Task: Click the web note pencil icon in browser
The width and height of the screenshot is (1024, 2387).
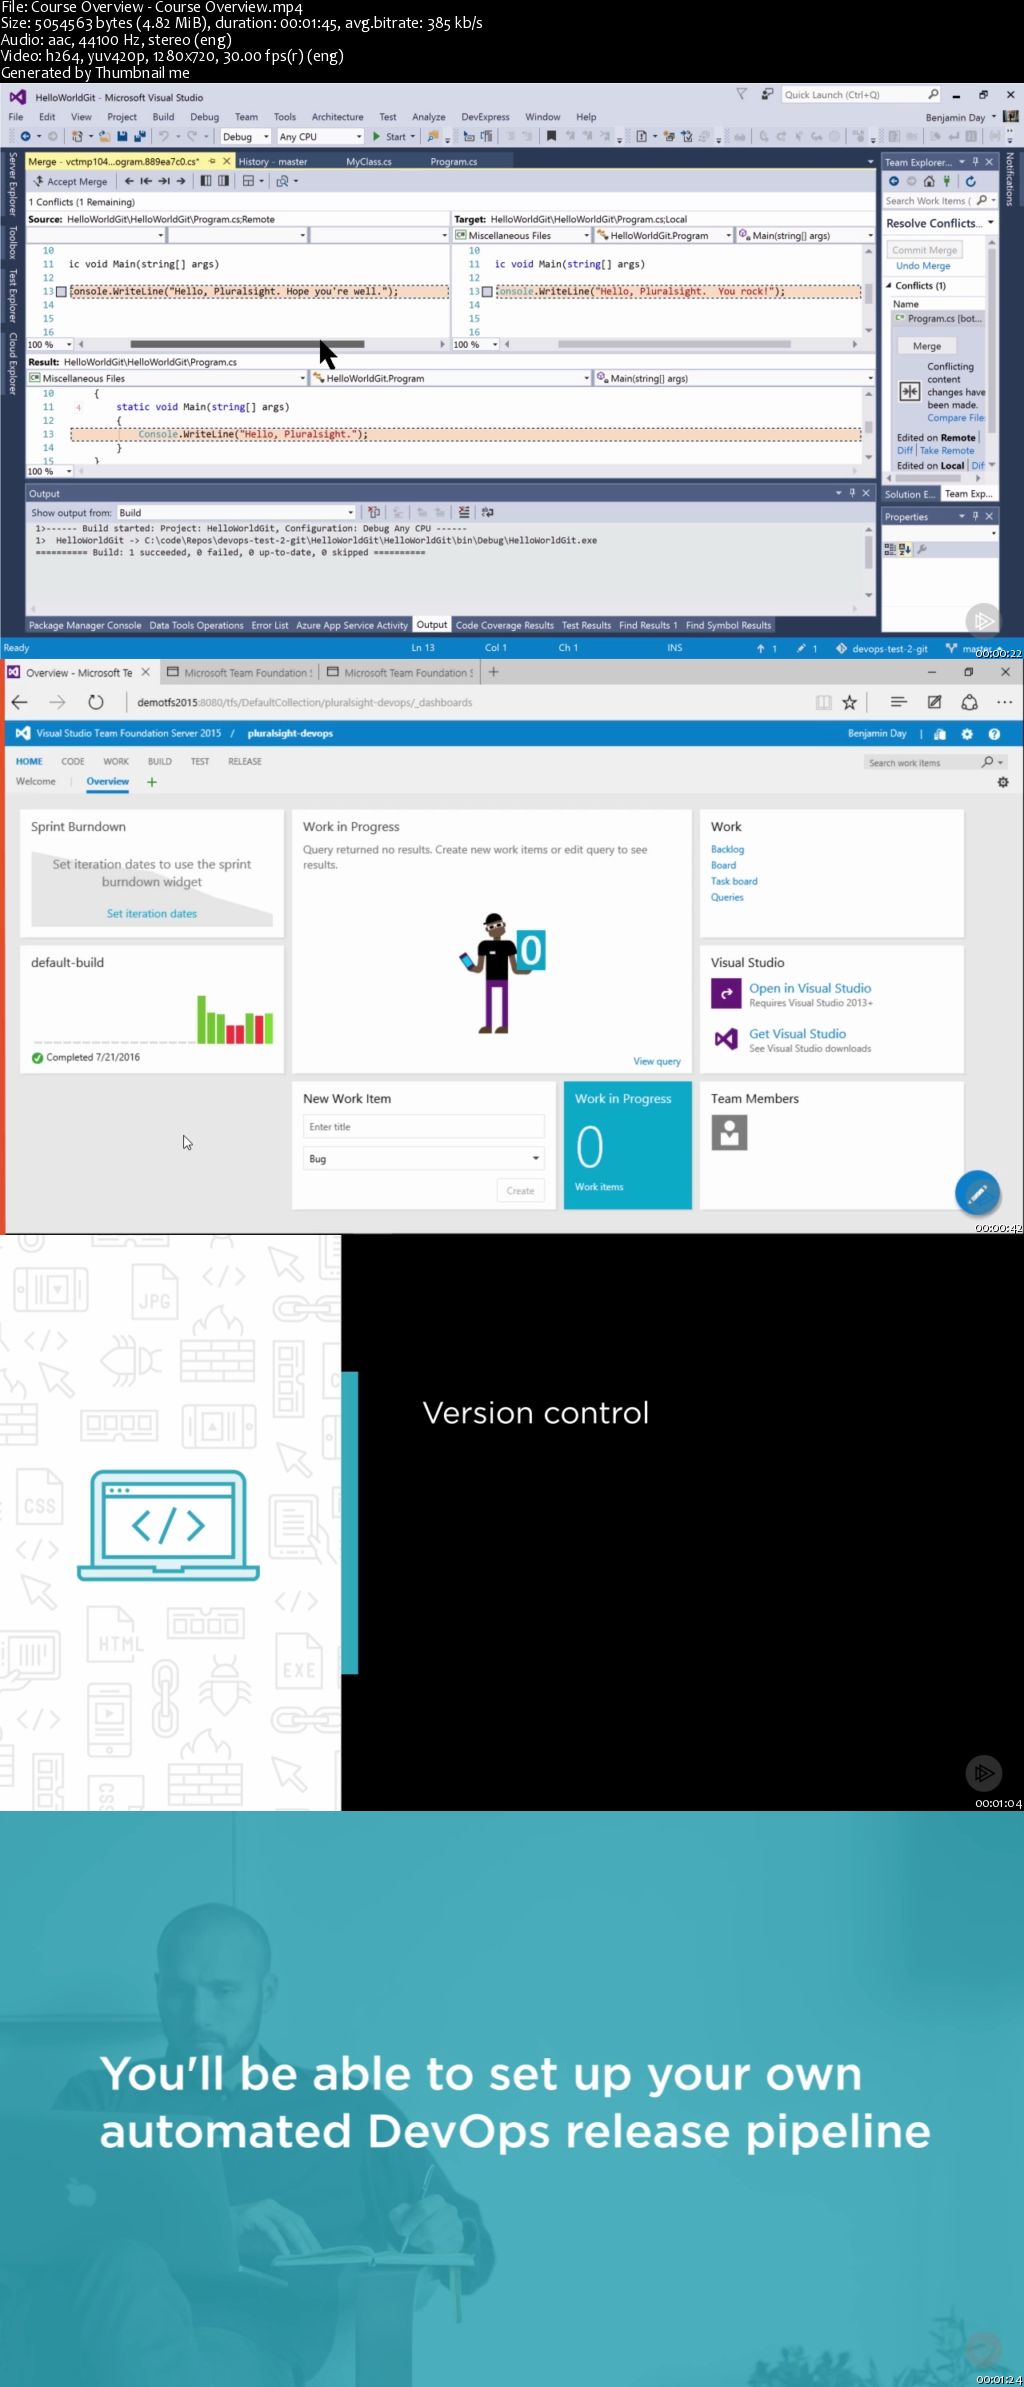Action: click(934, 702)
